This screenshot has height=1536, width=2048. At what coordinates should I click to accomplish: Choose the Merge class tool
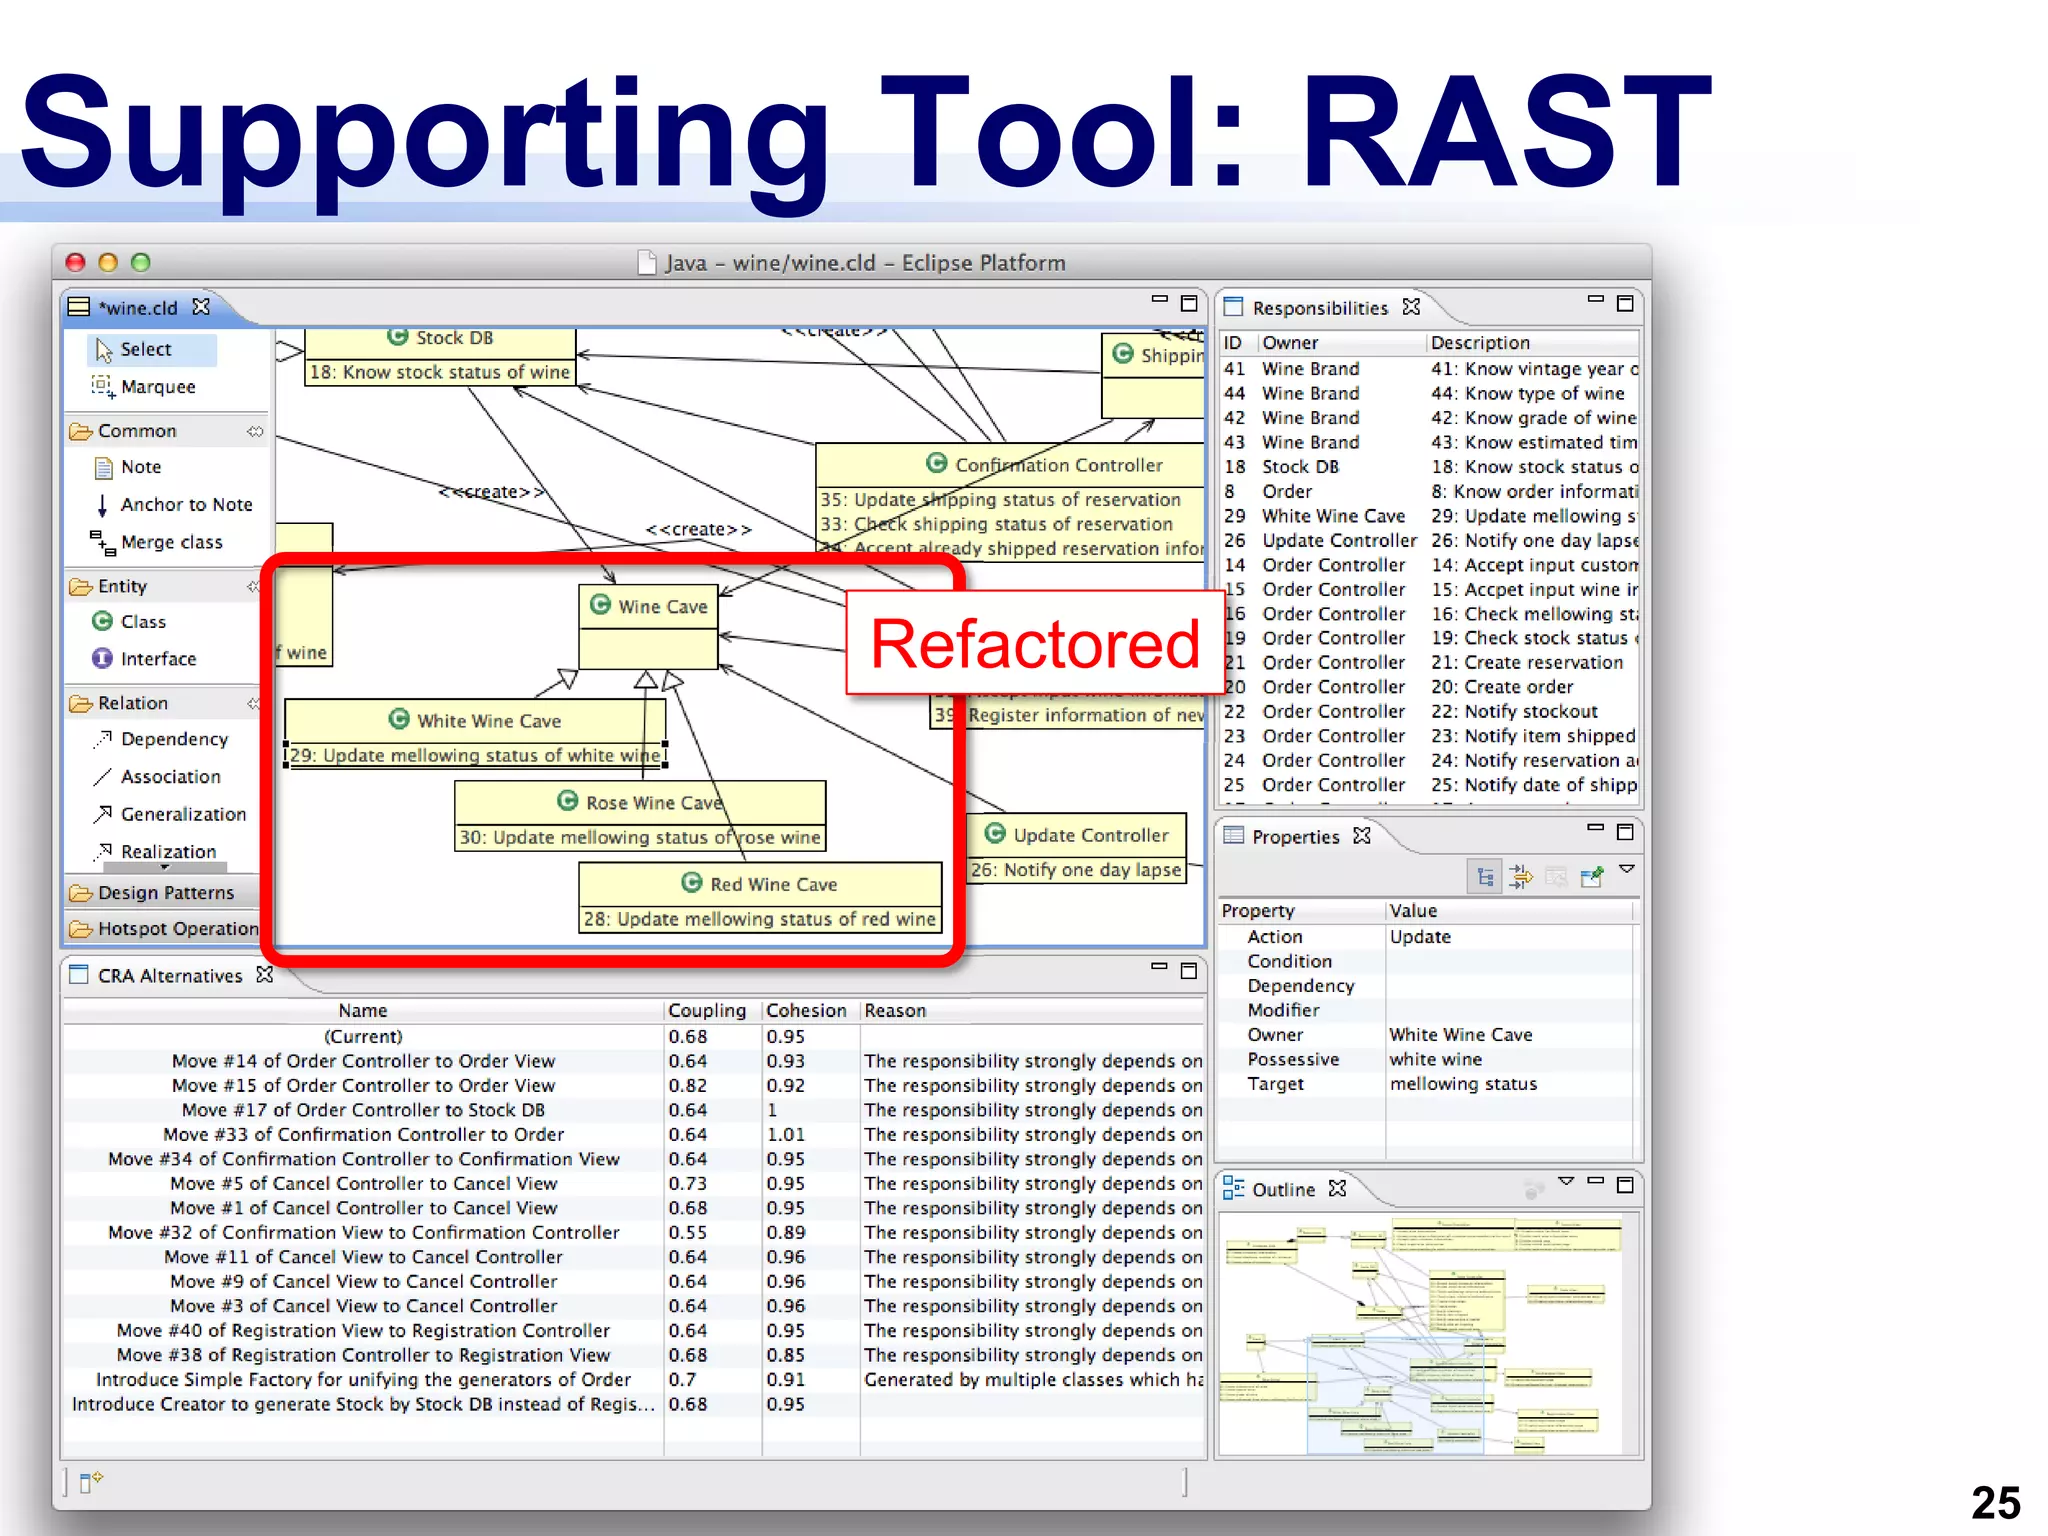coord(158,542)
